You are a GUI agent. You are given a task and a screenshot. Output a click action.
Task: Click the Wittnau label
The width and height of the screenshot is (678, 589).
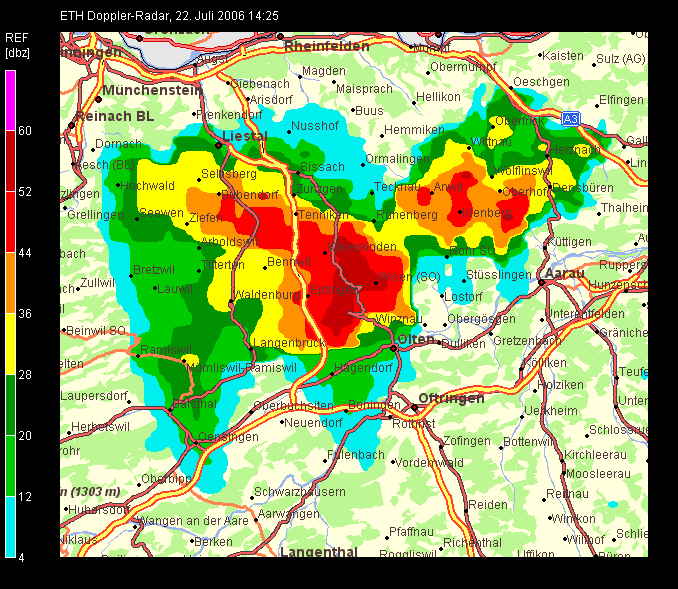[x=491, y=141]
